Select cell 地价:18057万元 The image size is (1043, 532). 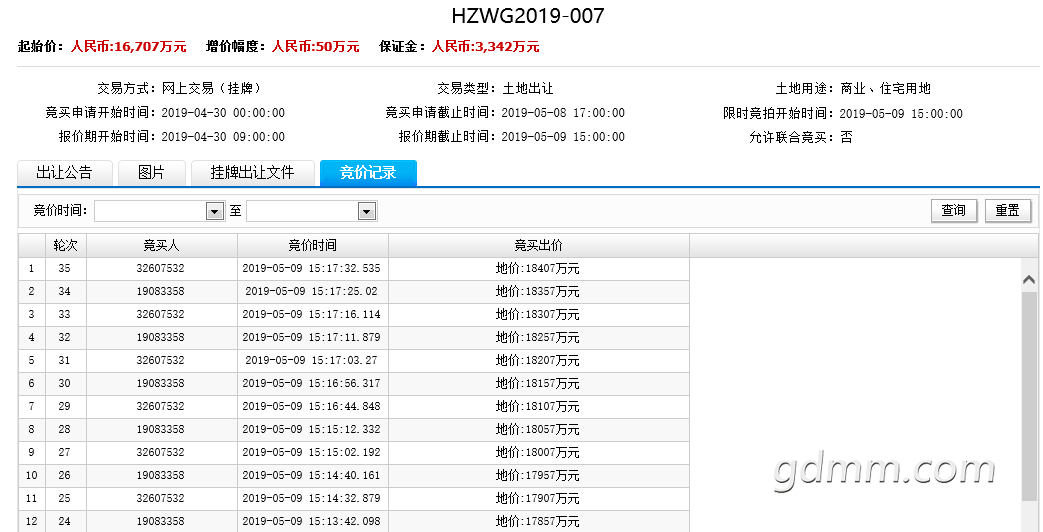(x=537, y=430)
